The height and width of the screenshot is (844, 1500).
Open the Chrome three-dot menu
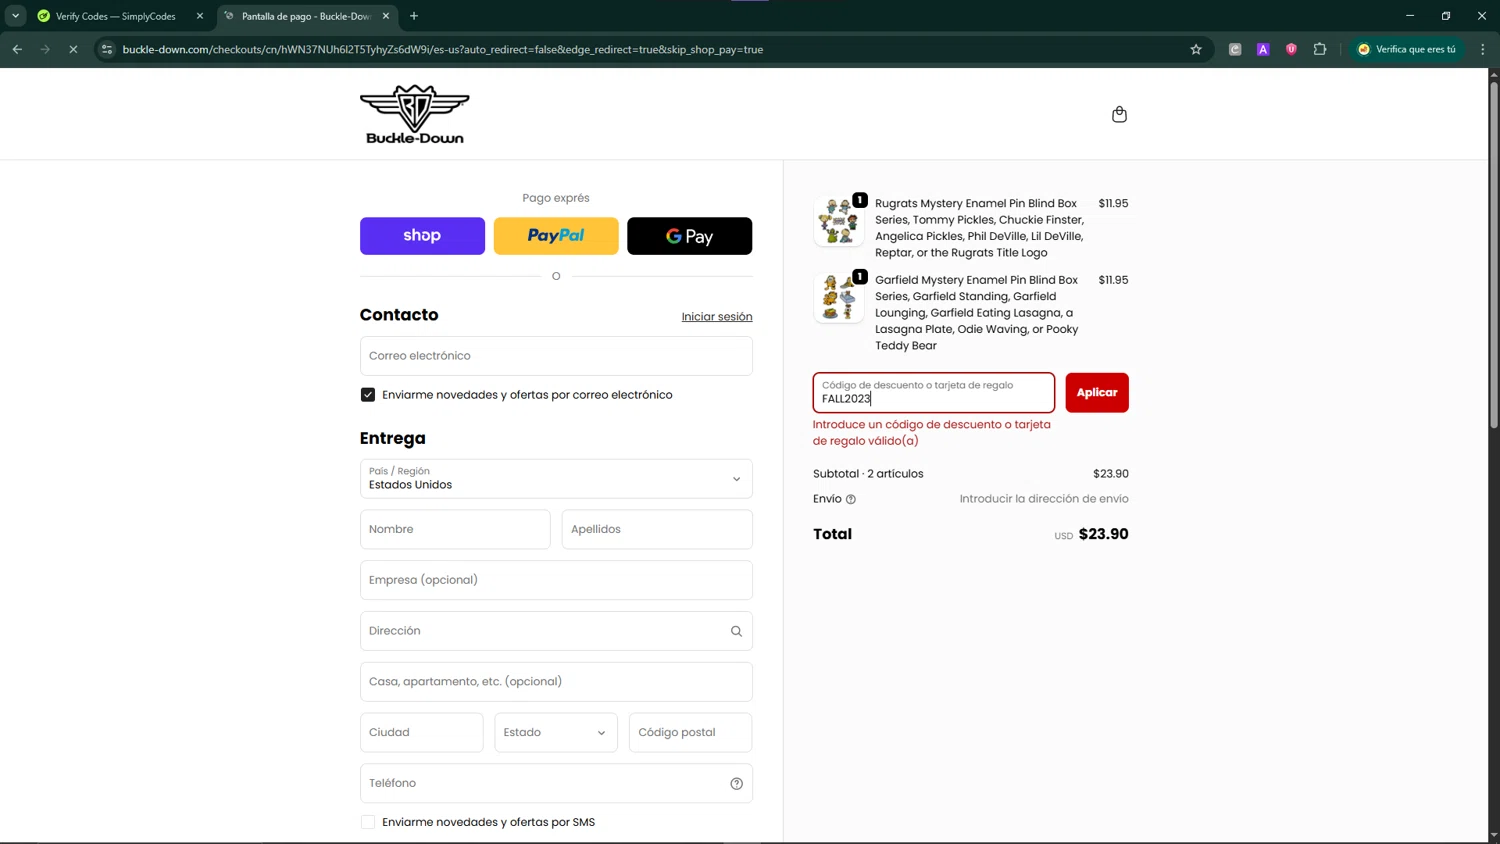1483,49
